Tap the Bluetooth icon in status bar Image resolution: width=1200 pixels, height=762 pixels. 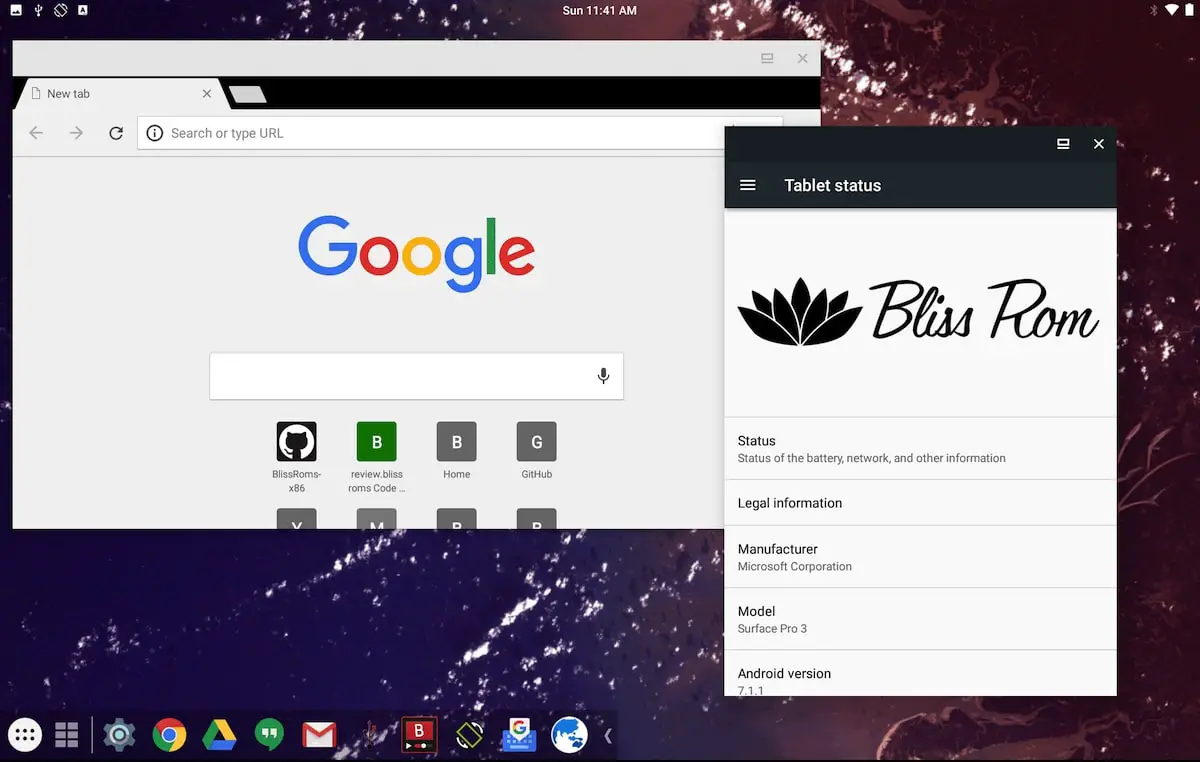coord(1152,10)
